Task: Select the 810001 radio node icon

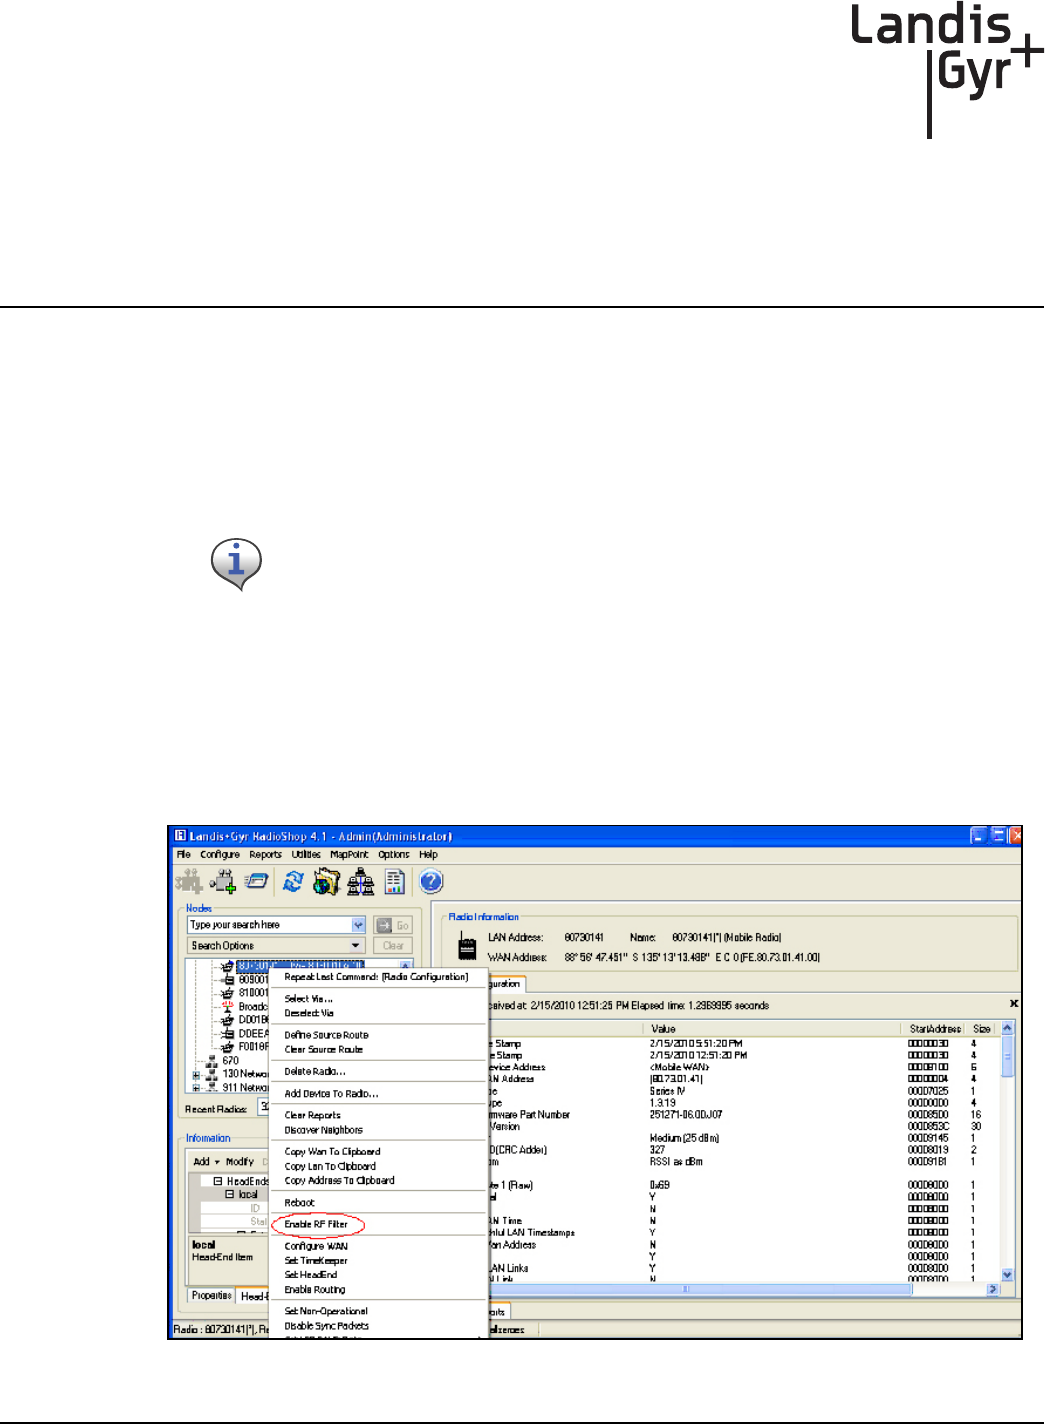Action: pos(227,993)
